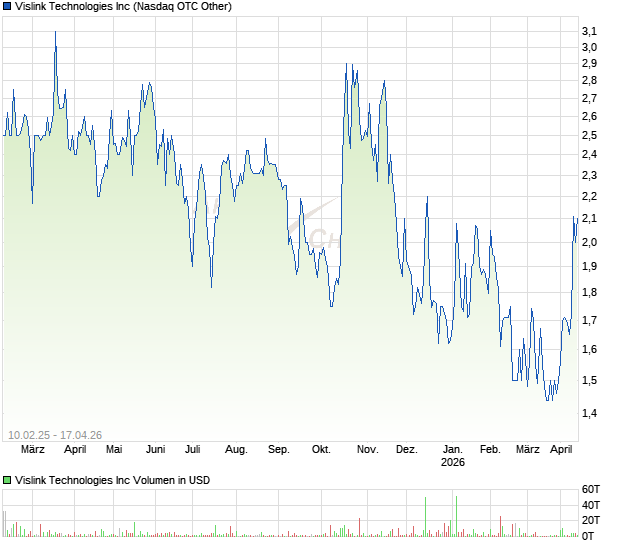
Task: Click the blue legend square beside Vislink Technologies
Action: (x=7, y=6)
